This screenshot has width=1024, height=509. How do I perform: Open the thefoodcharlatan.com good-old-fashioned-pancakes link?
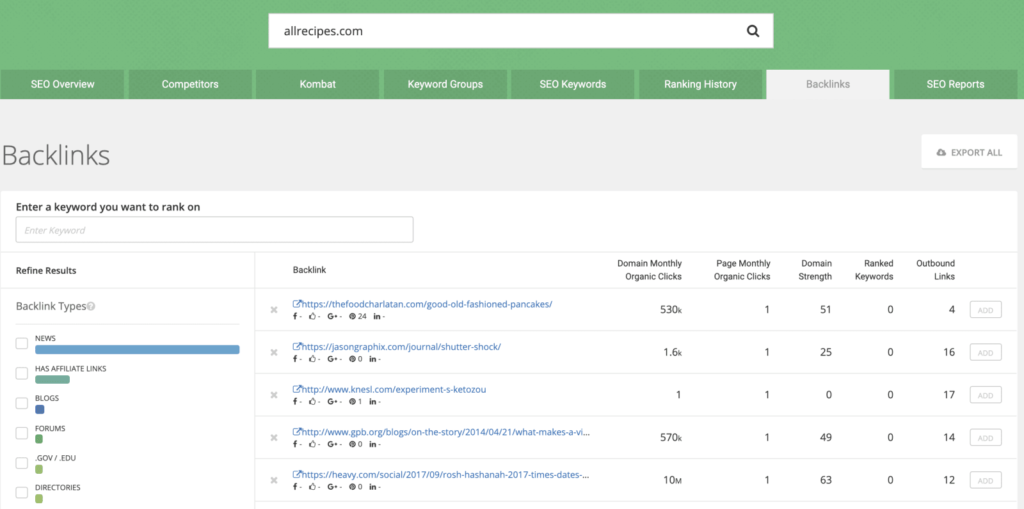tap(423, 304)
